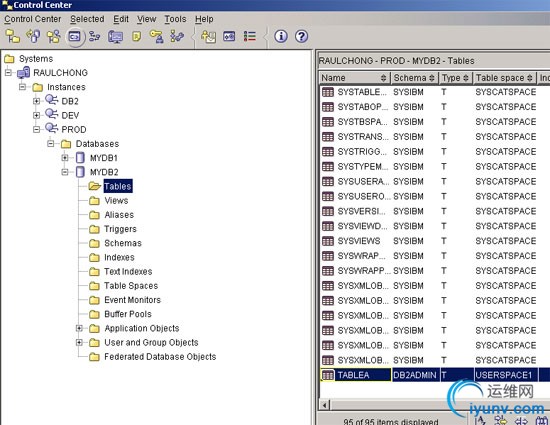The height and width of the screenshot is (425, 550).
Task: Sort the table by Table space column
Action: tap(504, 78)
